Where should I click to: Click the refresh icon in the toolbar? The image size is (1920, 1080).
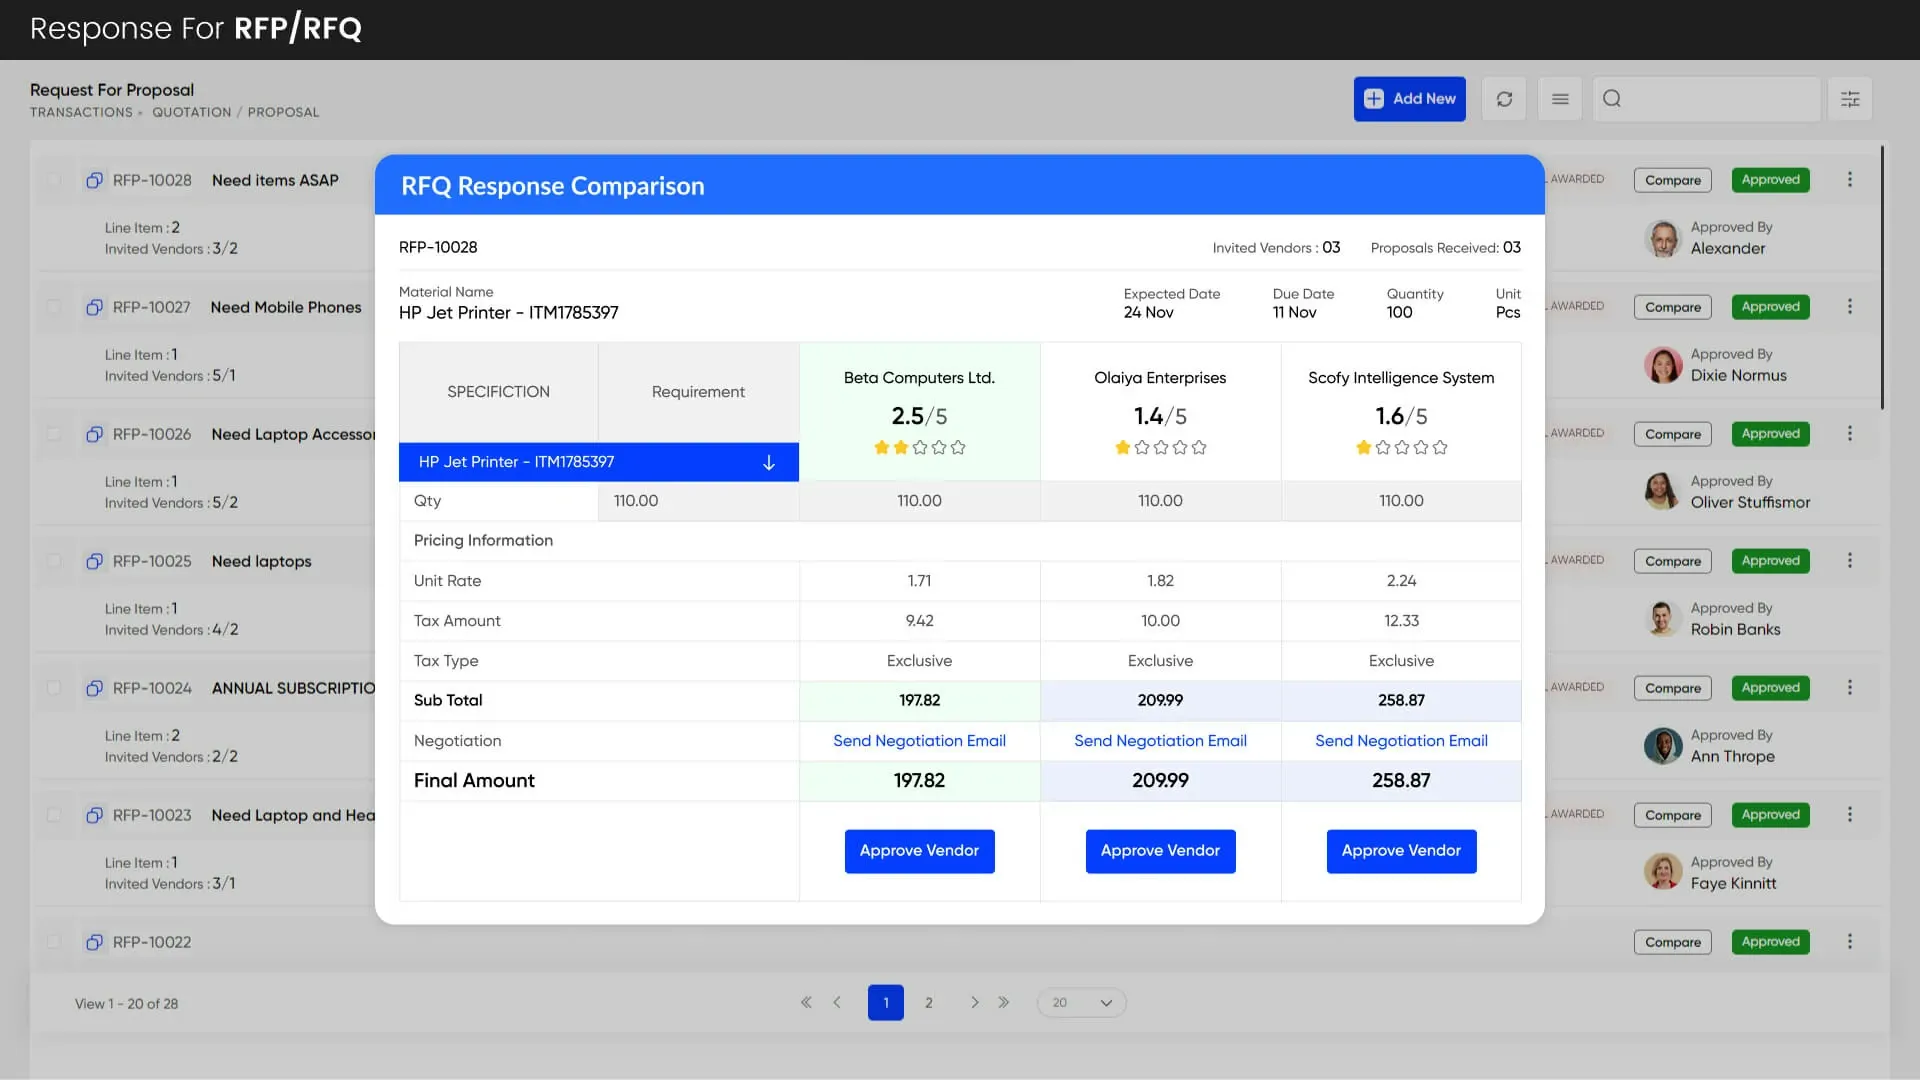click(x=1504, y=99)
